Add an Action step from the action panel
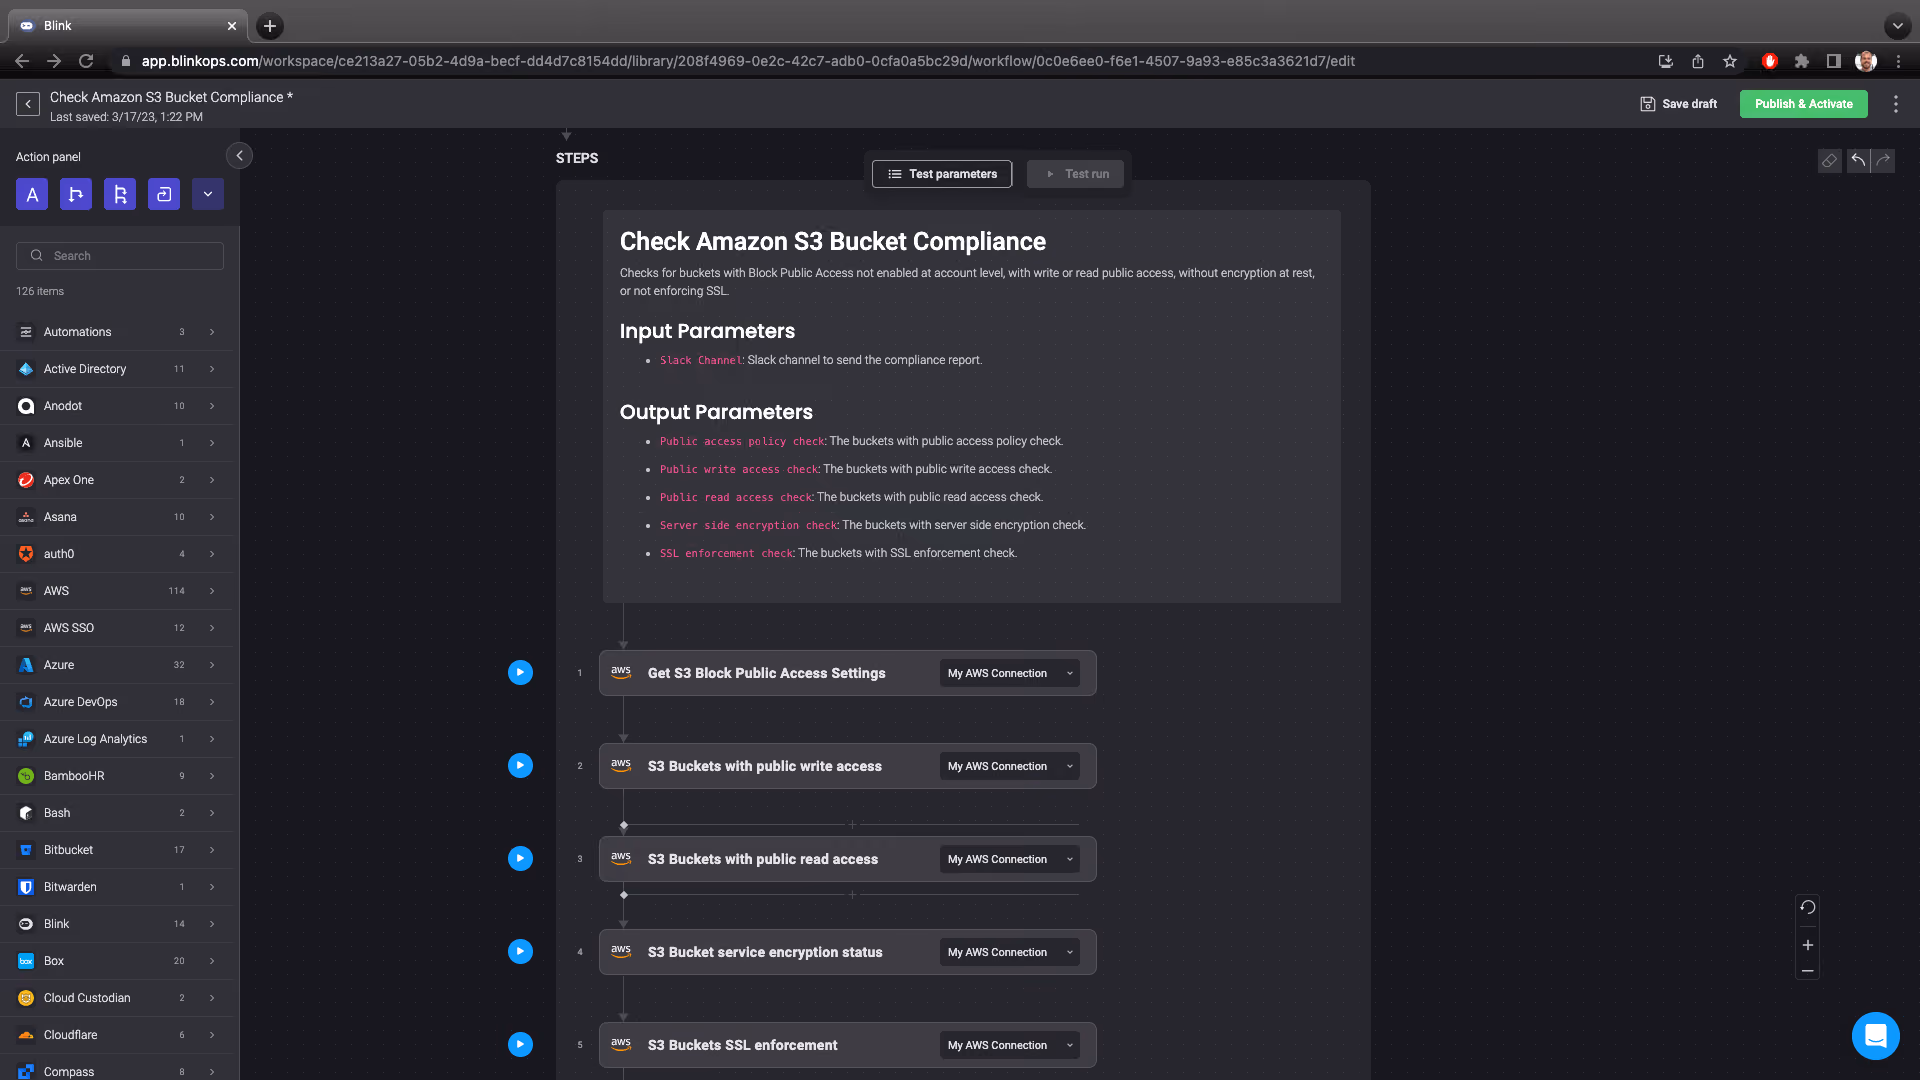This screenshot has height=1080, width=1920. coord(32,194)
